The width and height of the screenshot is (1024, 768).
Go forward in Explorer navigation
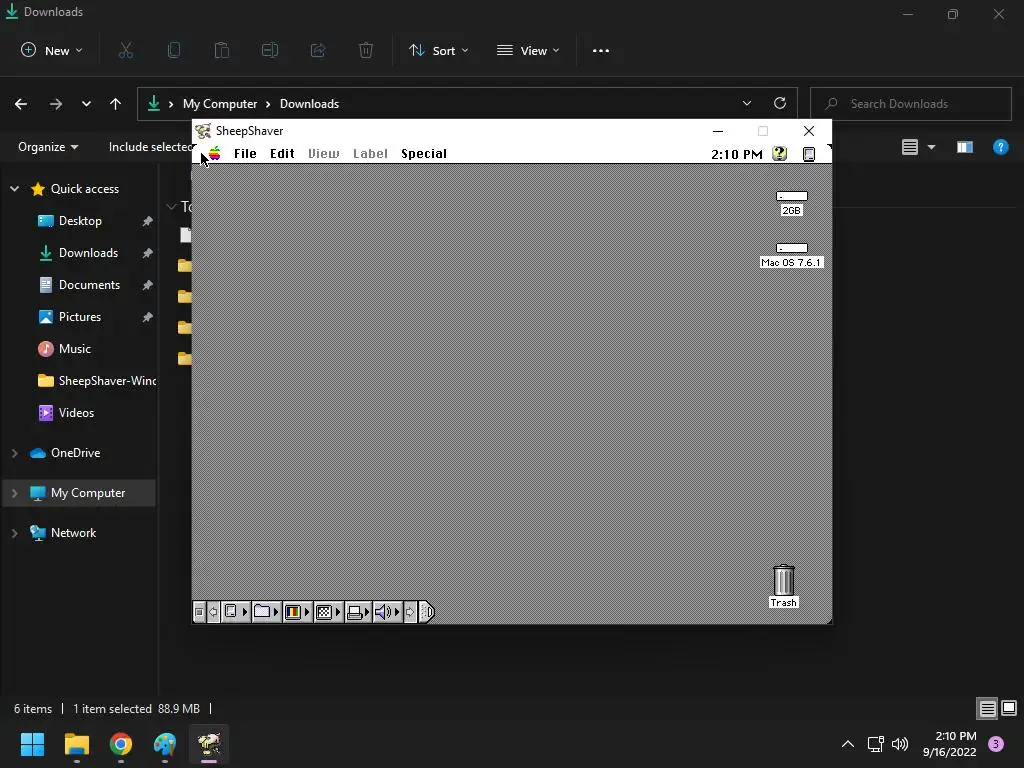56,104
